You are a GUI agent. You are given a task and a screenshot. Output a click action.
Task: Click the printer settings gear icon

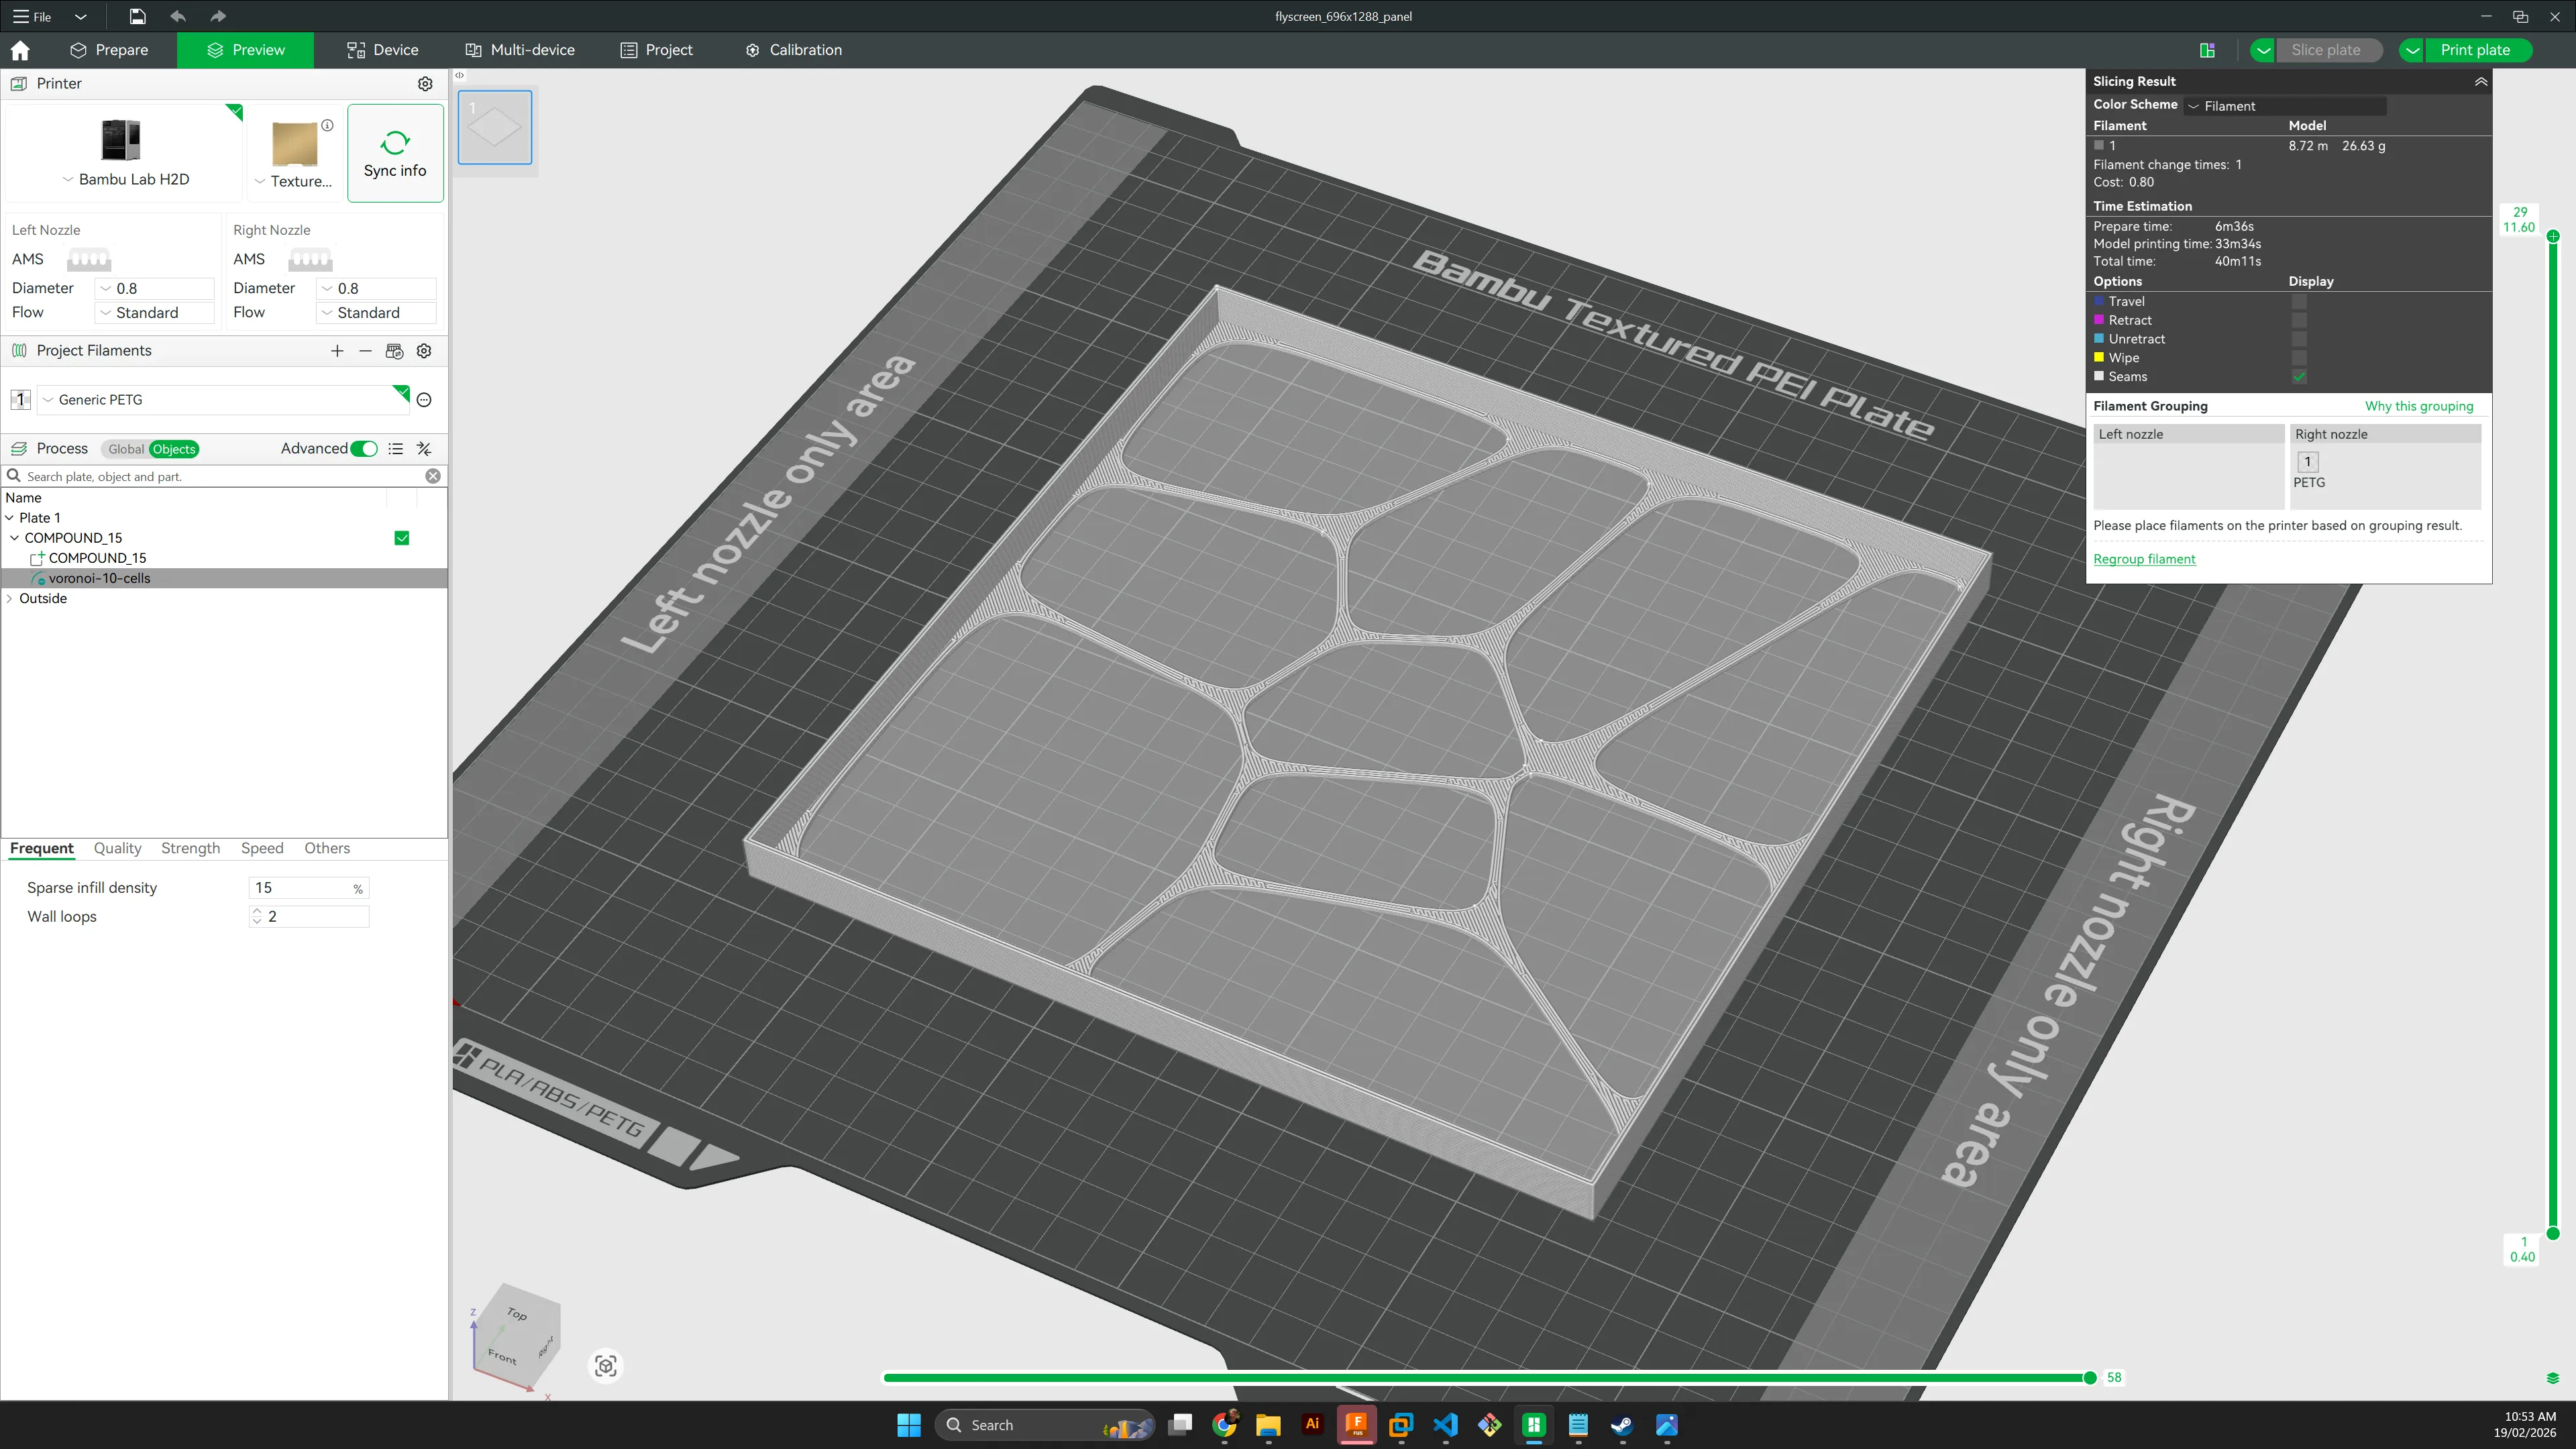pos(425,84)
